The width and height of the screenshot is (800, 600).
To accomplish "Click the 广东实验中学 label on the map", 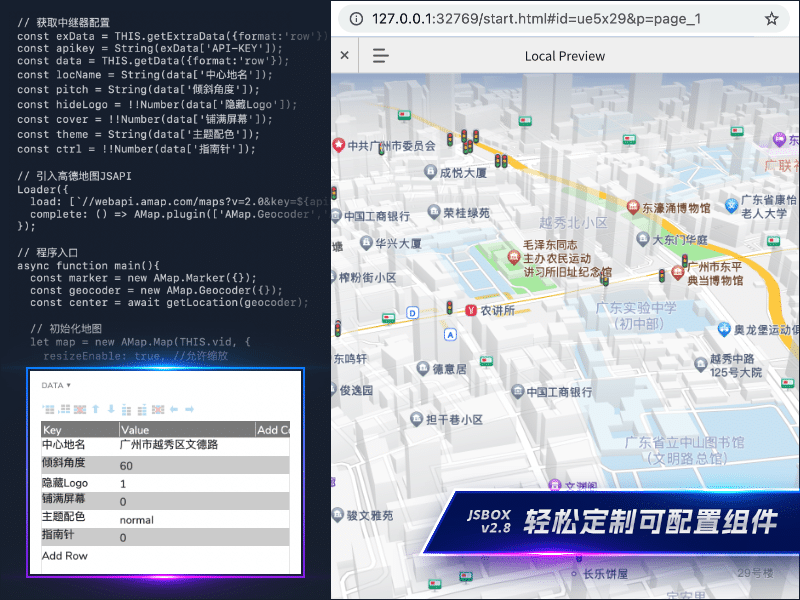I will click(x=638, y=315).
